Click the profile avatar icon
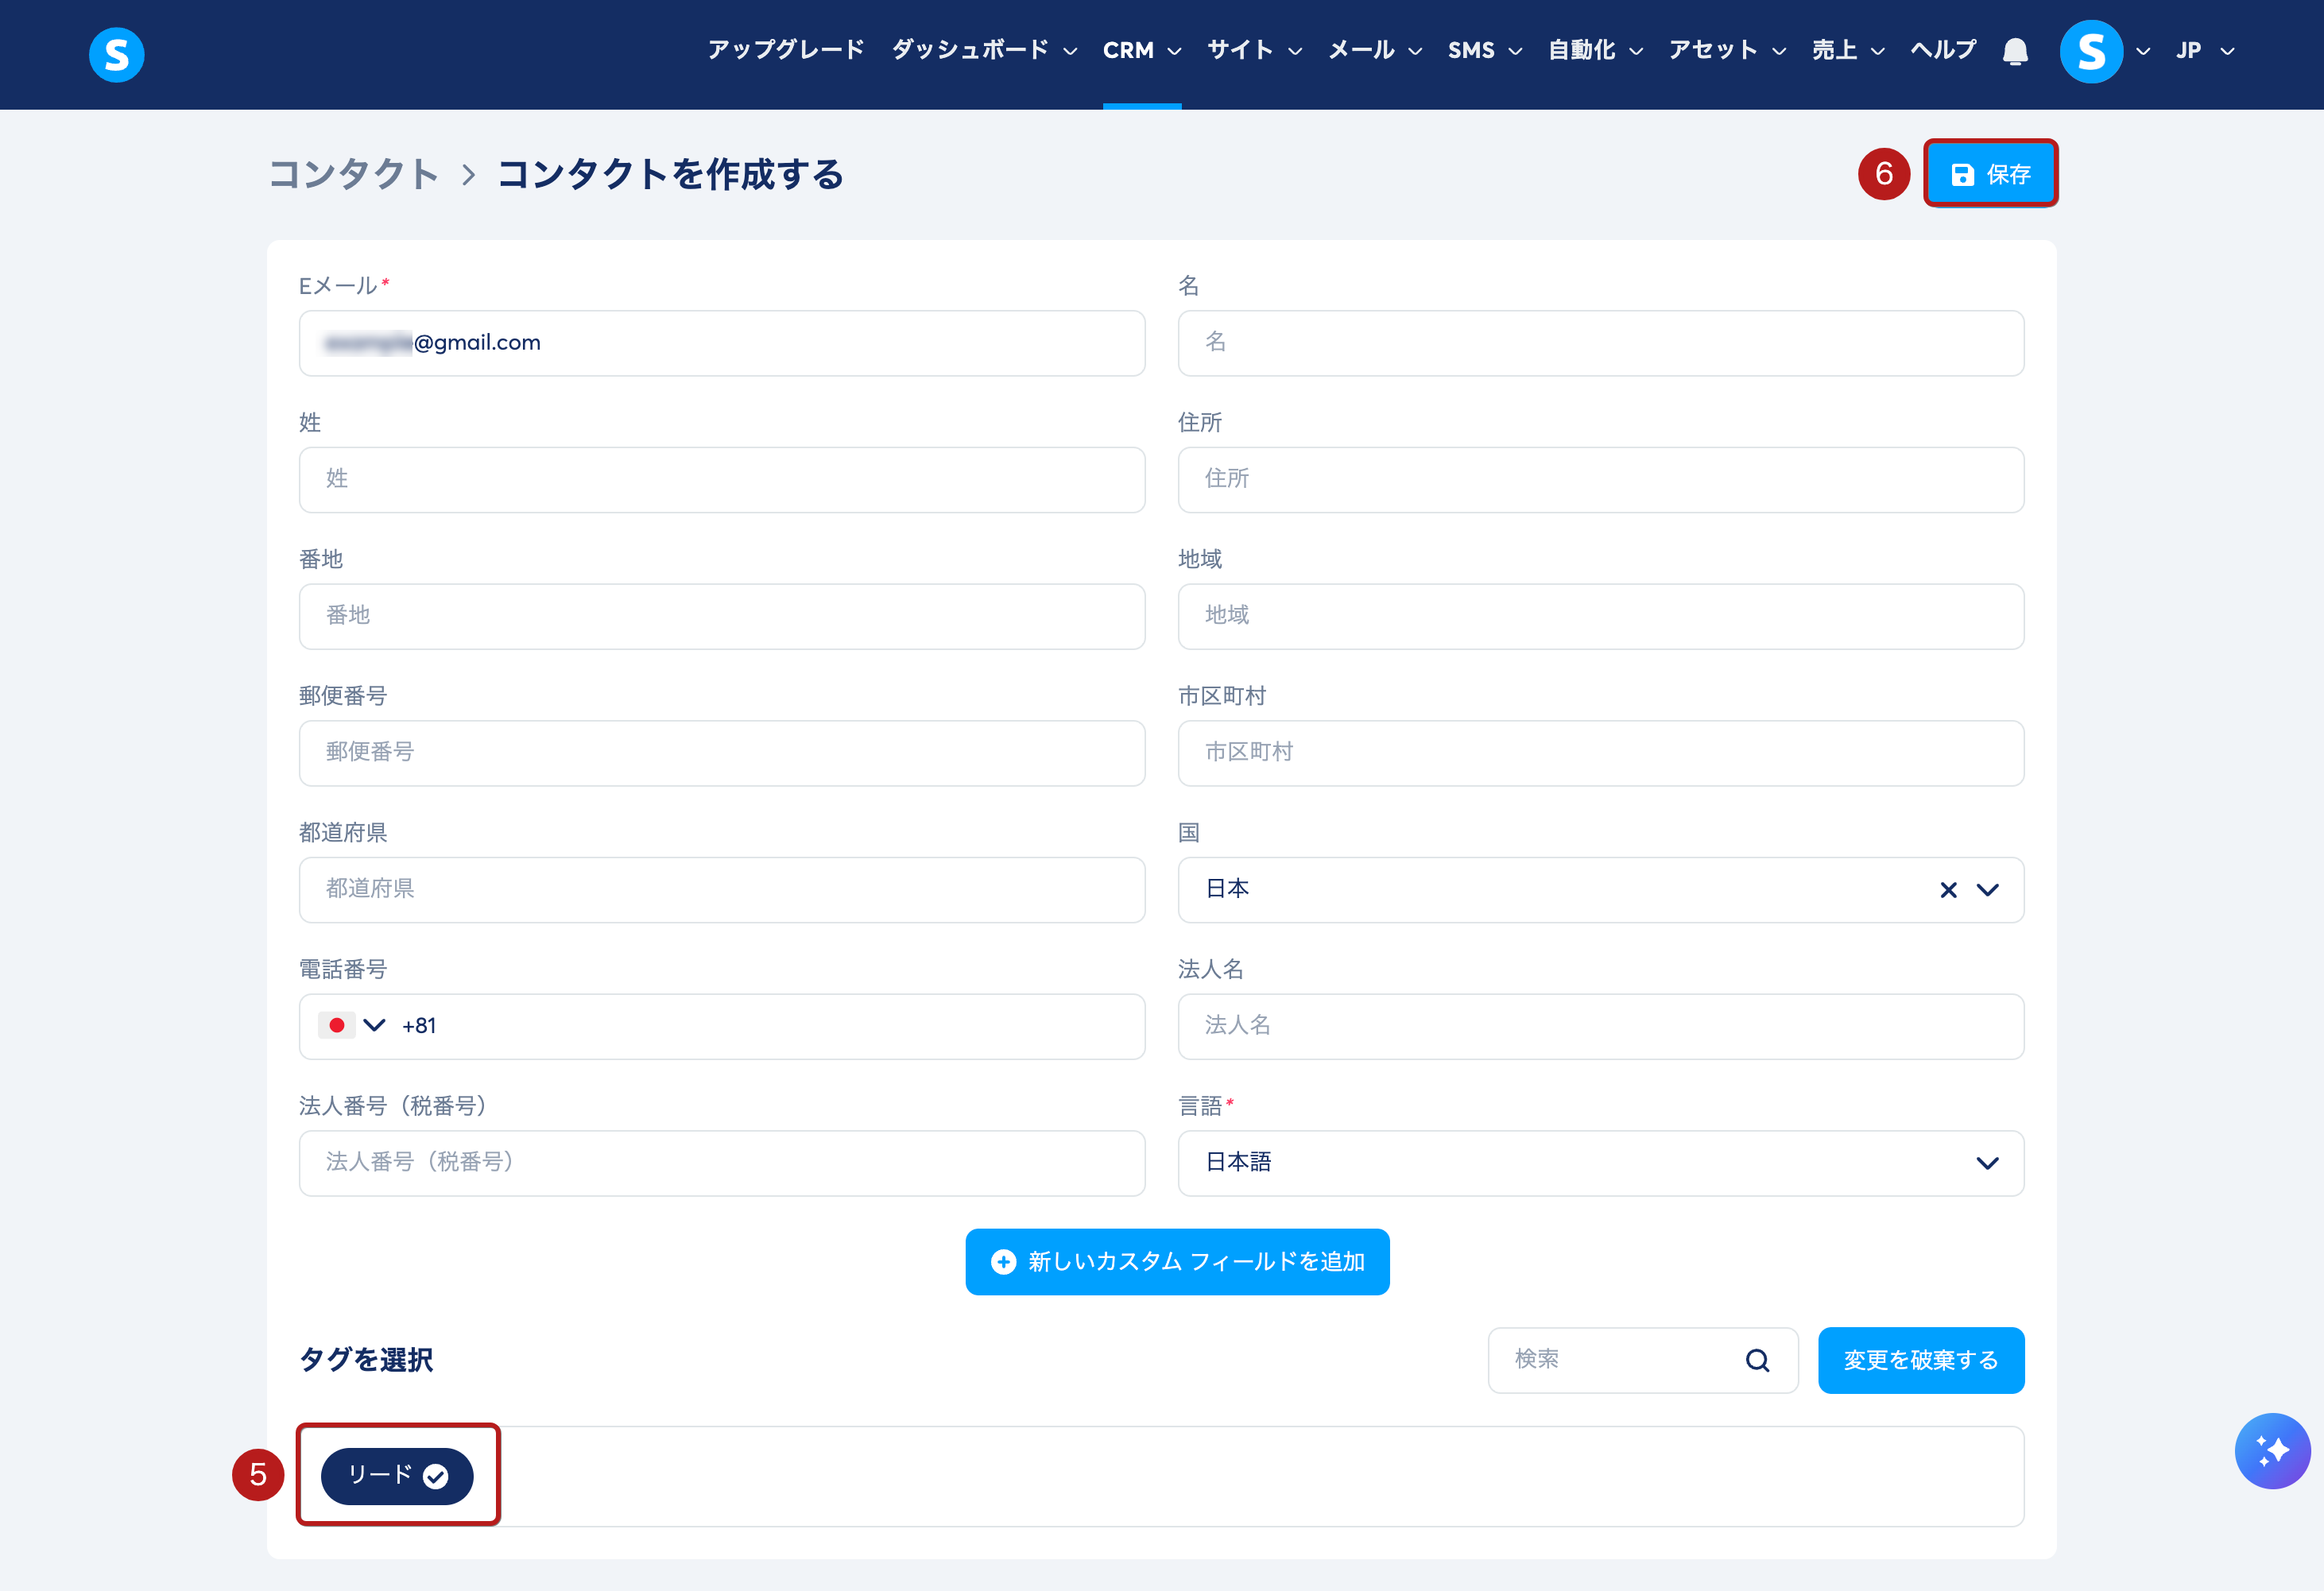 (2090, 51)
